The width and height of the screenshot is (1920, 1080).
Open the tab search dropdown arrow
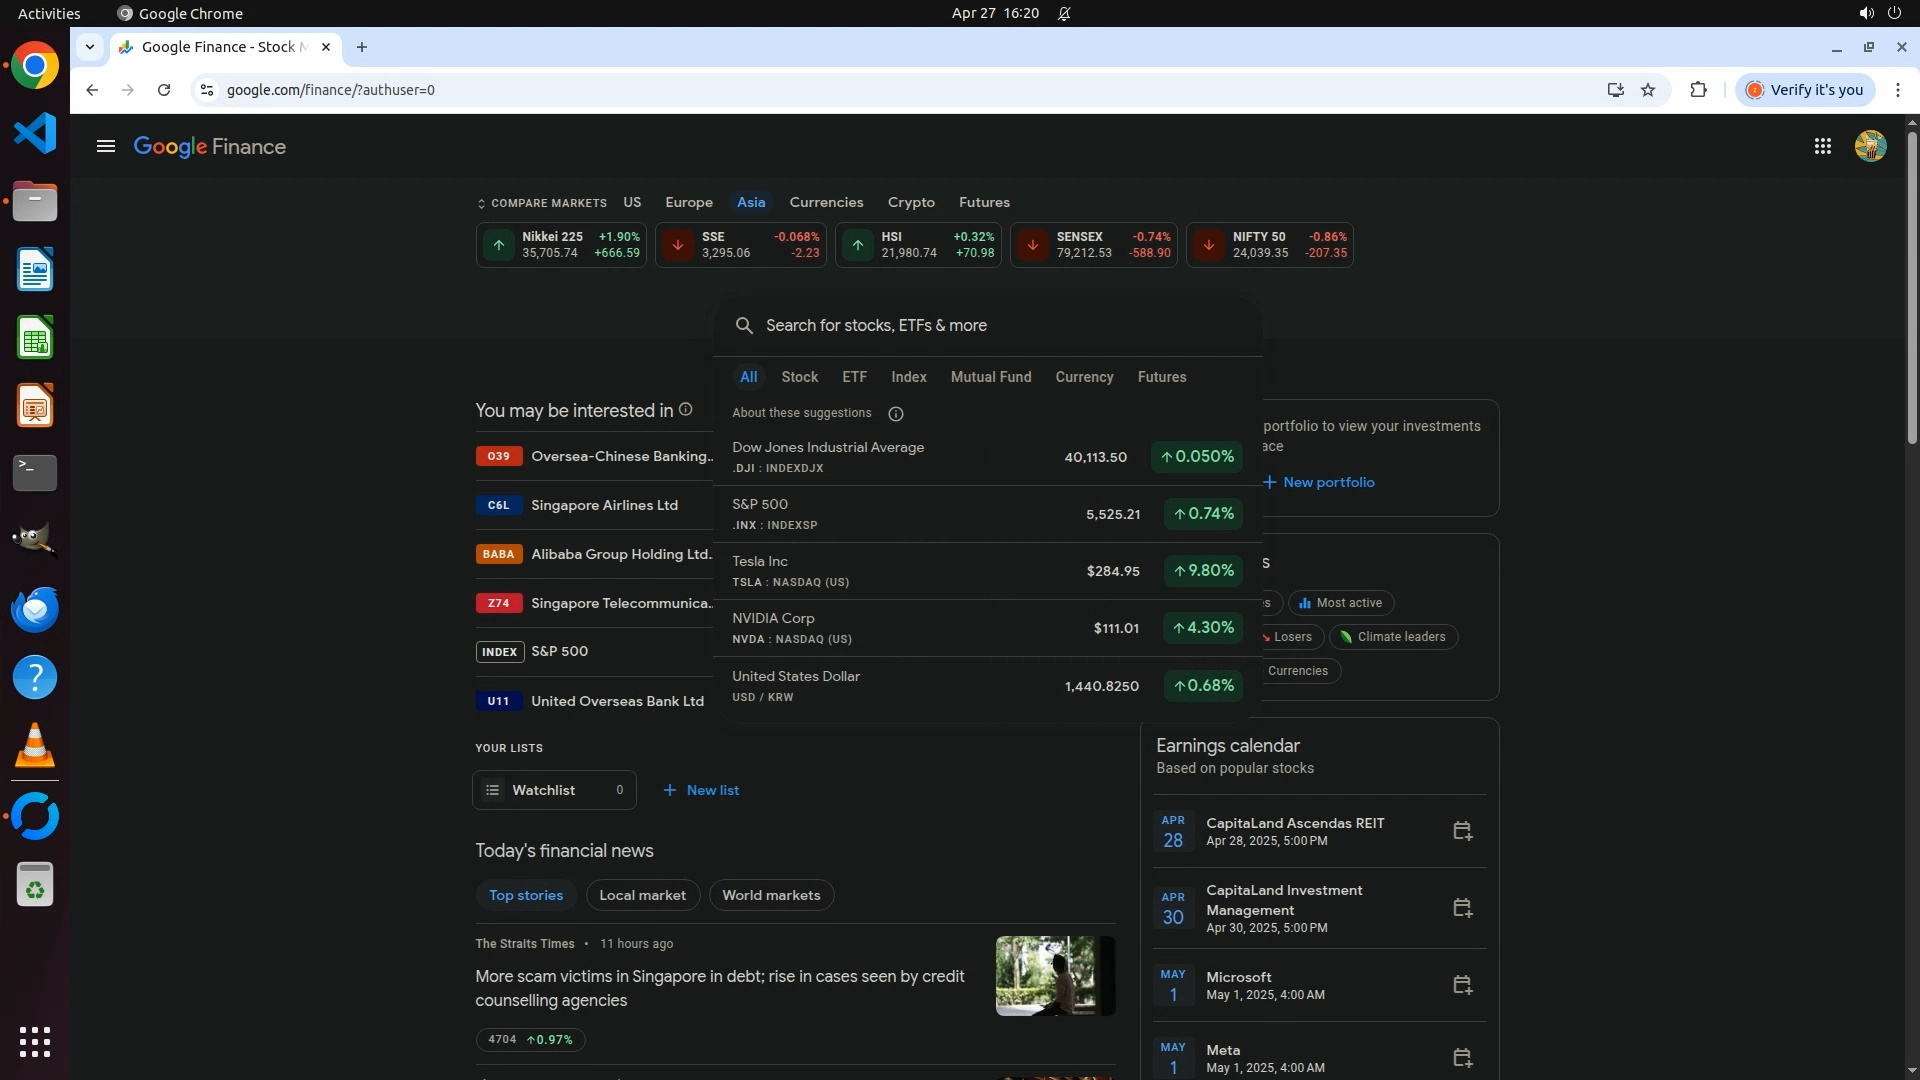[x=90, y=47]
